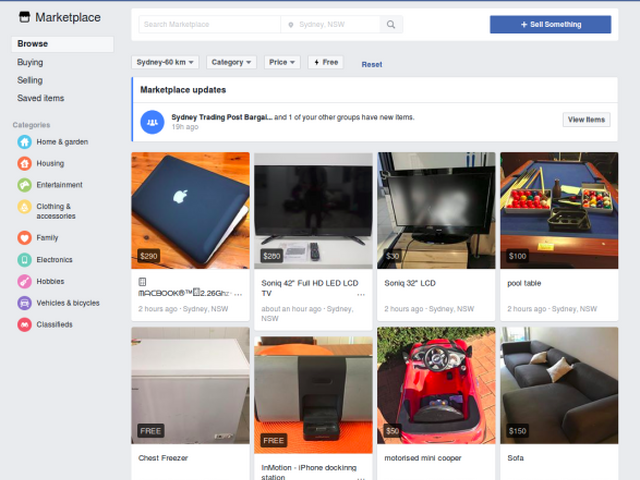This screenshot has width=640, height=480.
Task: Open the pool table listing title
Action: click(524, 283)
